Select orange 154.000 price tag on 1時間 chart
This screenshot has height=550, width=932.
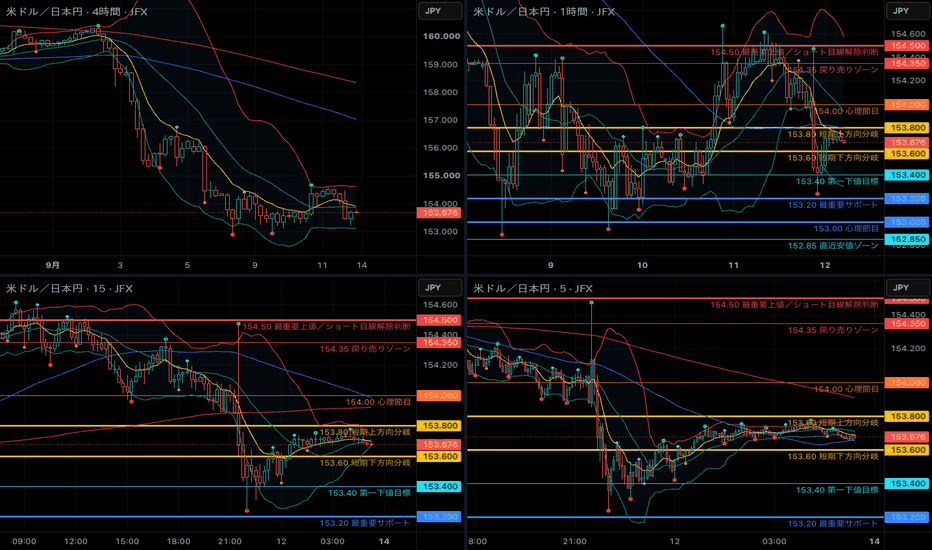(908, 105)
